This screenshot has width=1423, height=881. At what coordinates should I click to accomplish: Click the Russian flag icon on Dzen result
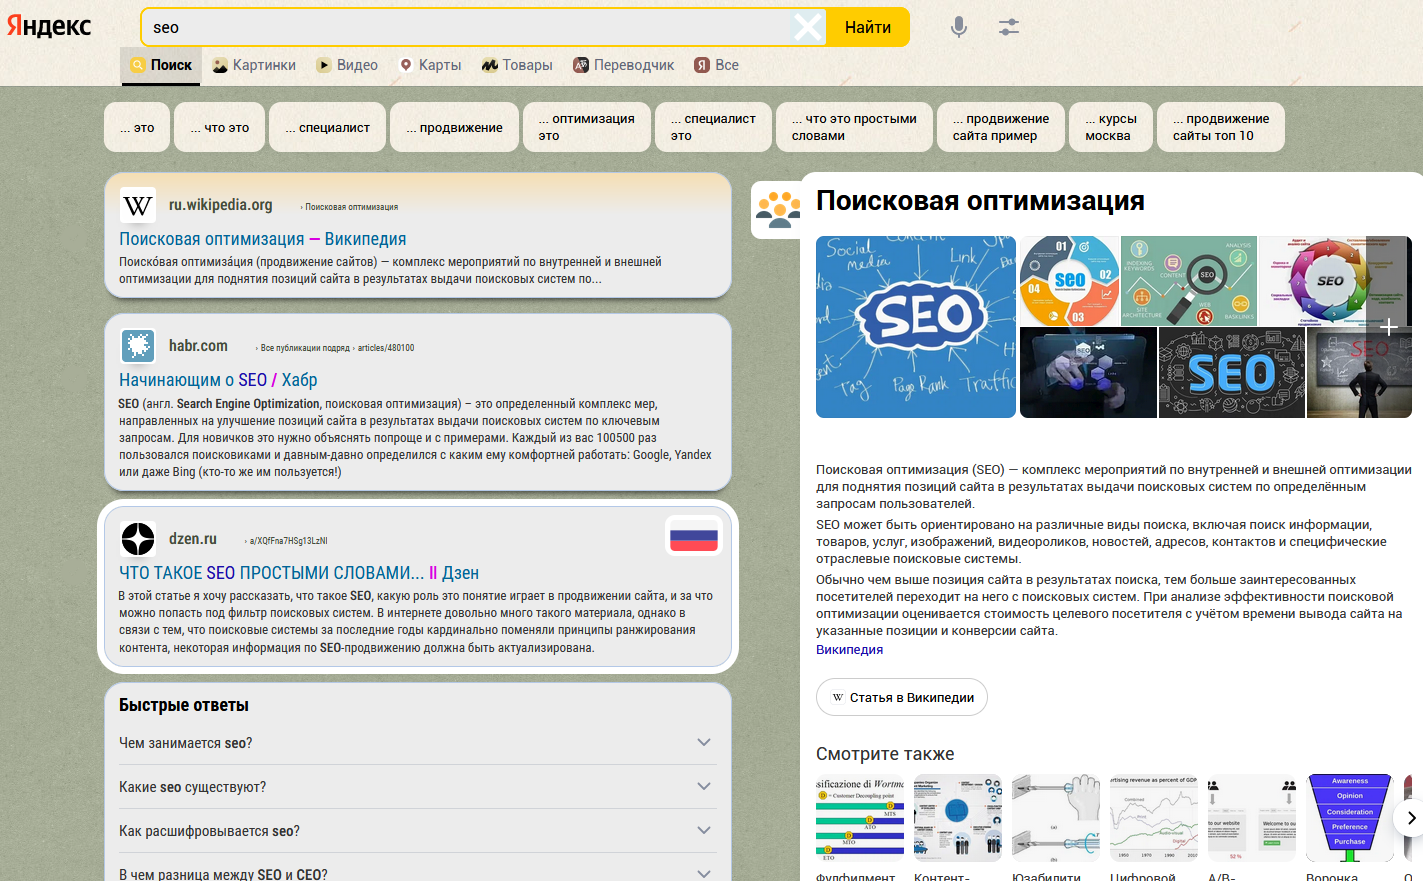coord(693,539)
